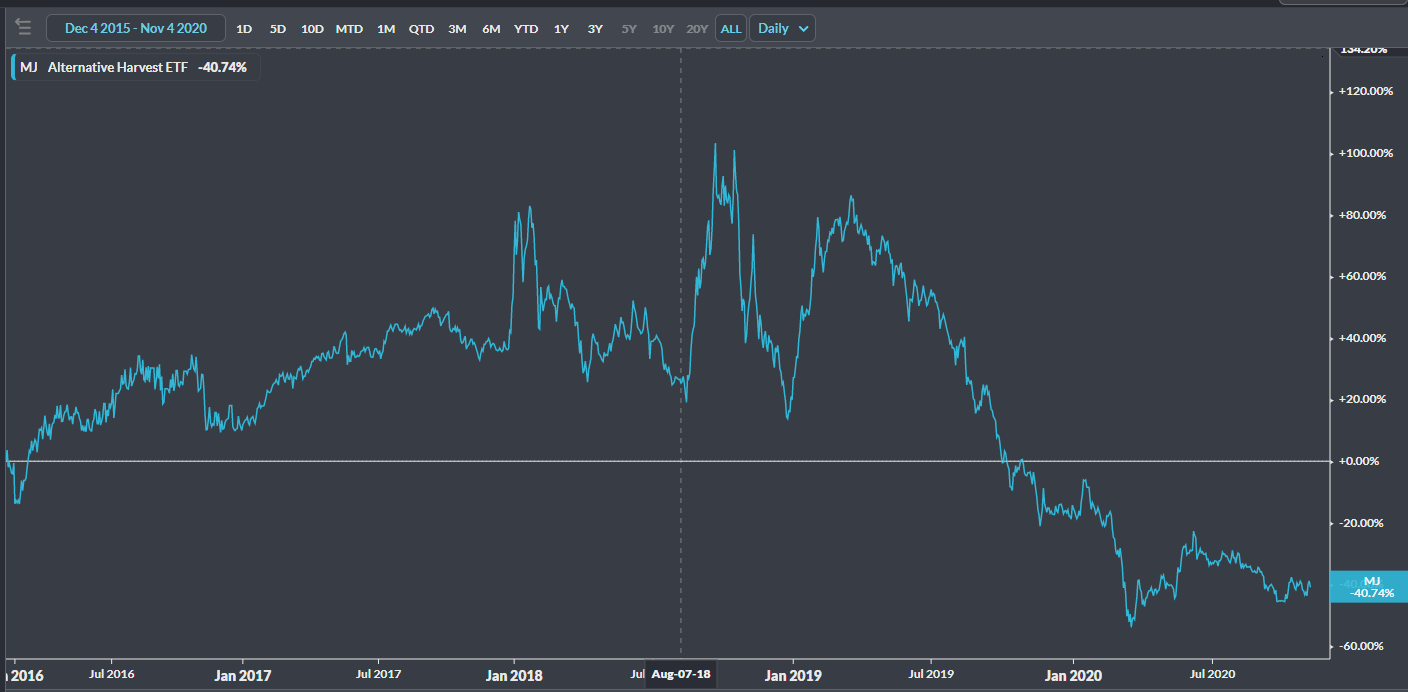Viewport: 1408px width, 692px height.
Task: Set chart range to 1M
Action: (386, 29)
